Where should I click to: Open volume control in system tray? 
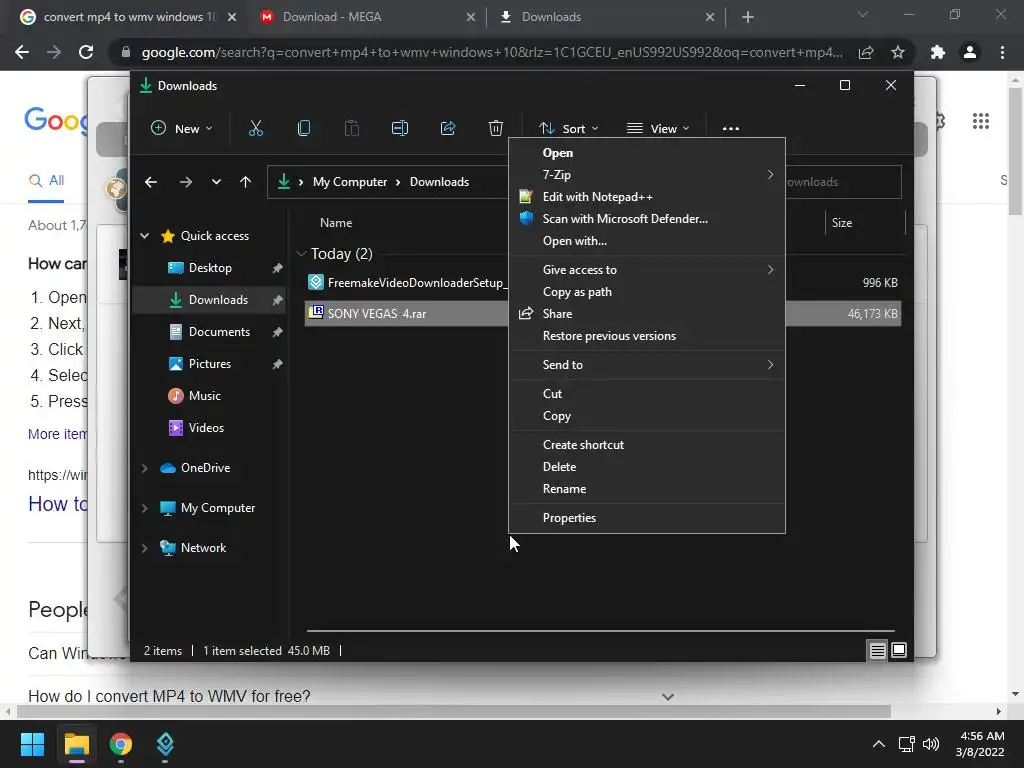[x=931, y=744]
